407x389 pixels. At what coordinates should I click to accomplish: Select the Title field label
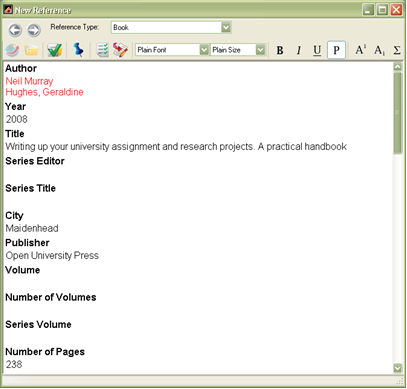click(15, 134)
